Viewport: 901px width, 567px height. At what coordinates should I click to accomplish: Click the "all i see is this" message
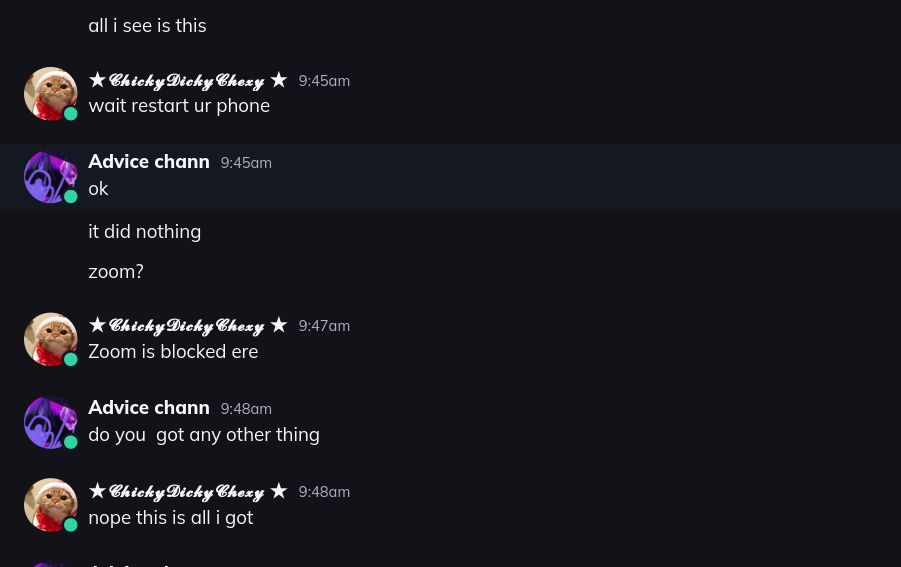click(x=147, y=26)
